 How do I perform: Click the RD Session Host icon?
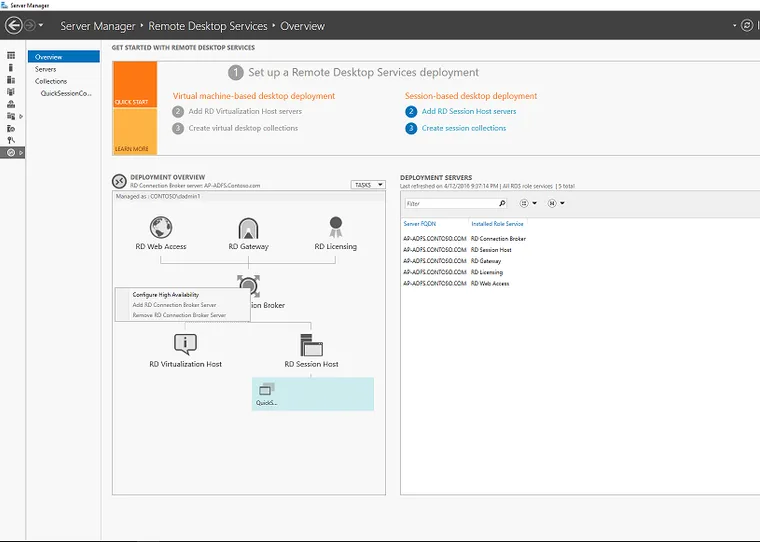tap(311, 345)
